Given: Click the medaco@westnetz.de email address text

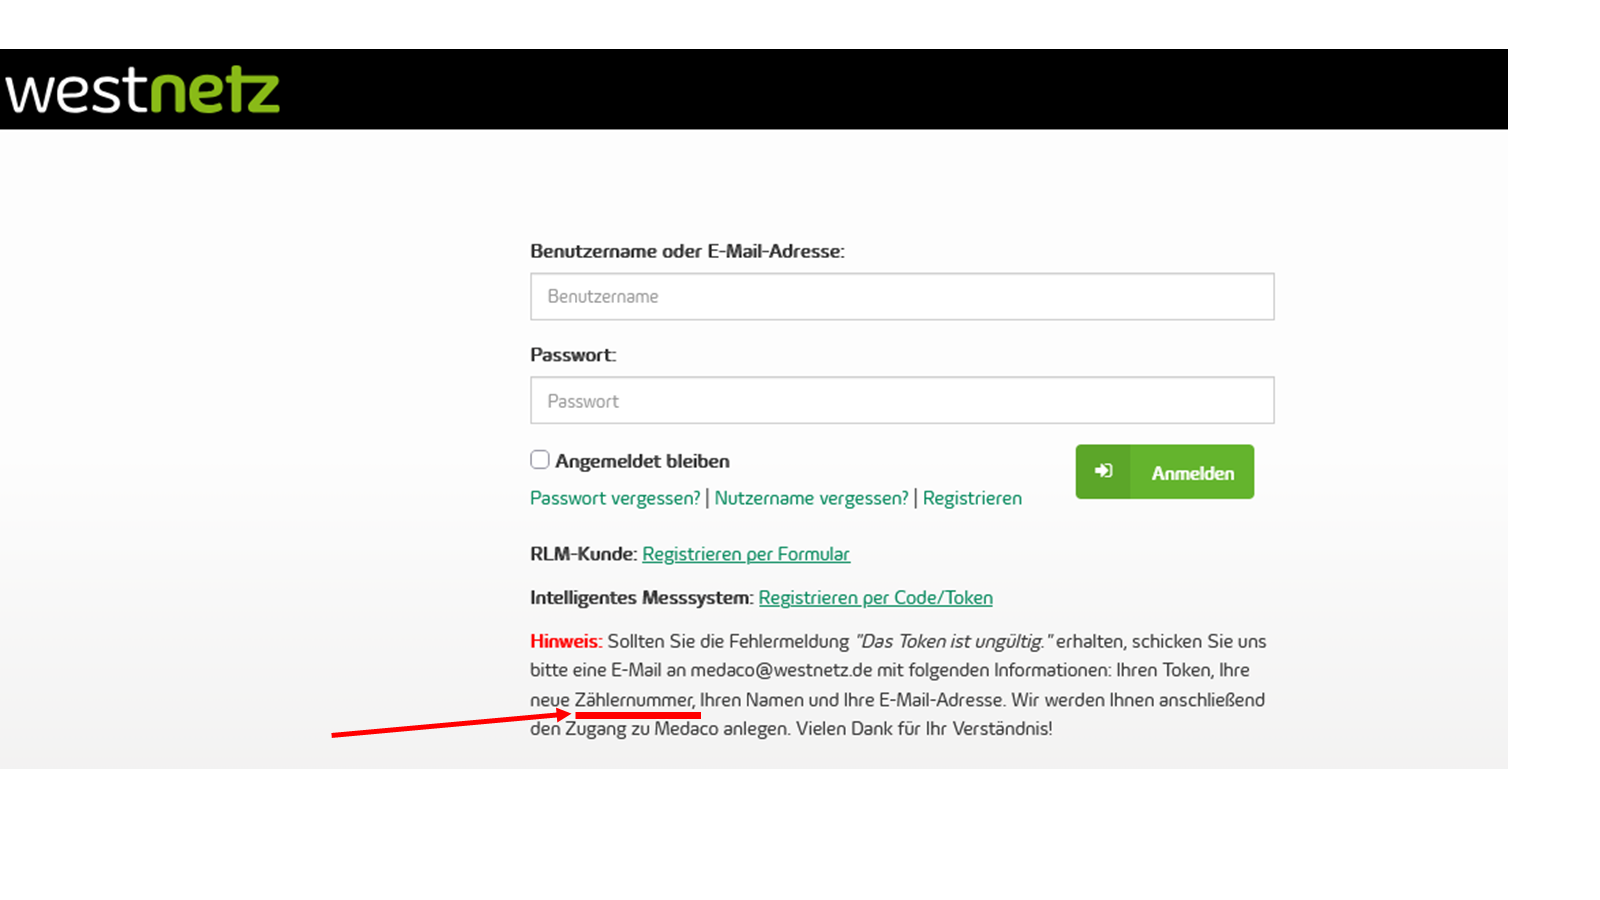Looking at the screenshot, I should click(781, 670).
